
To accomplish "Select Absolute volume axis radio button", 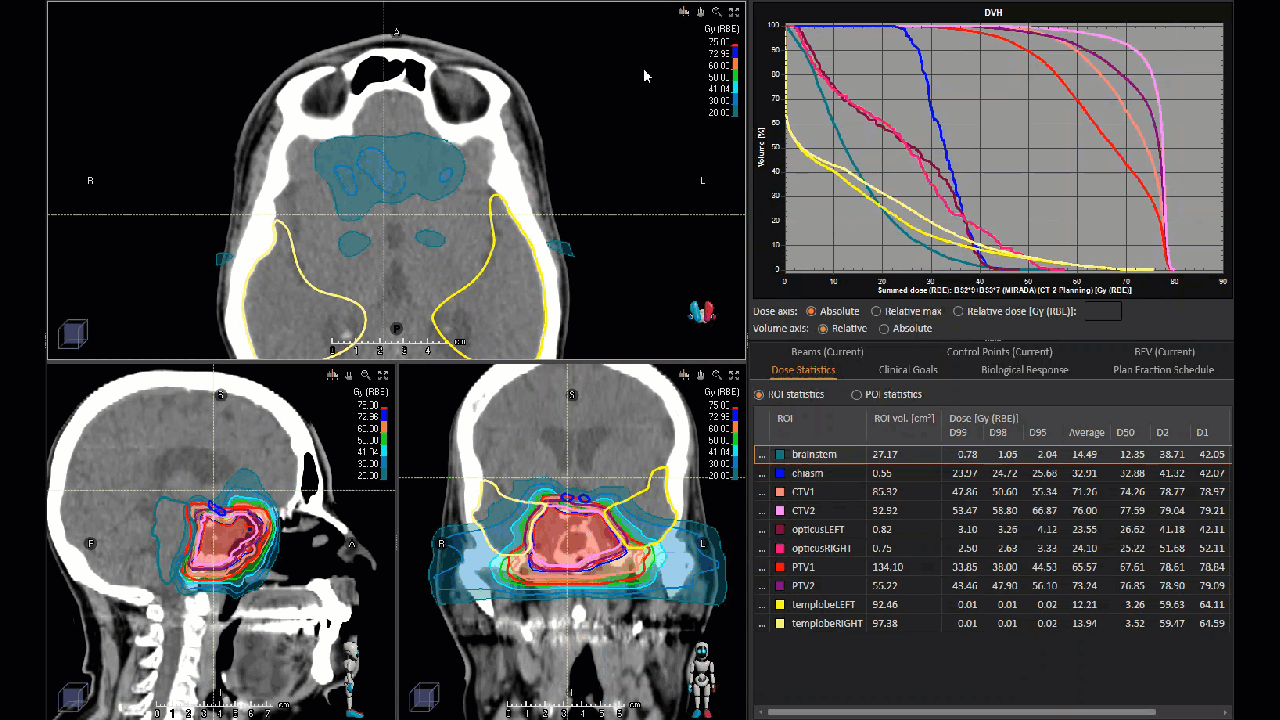I will coord(884,328).
